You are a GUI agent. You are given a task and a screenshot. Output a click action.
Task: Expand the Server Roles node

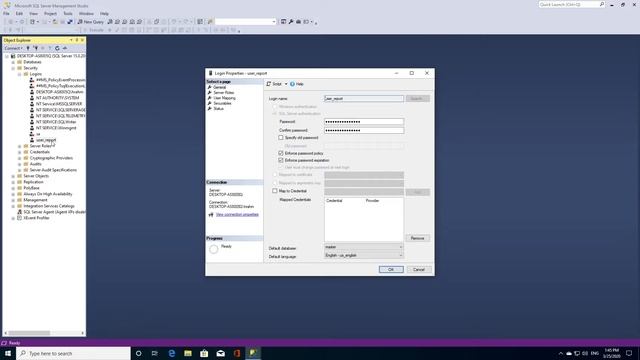[x=19, y=146]
